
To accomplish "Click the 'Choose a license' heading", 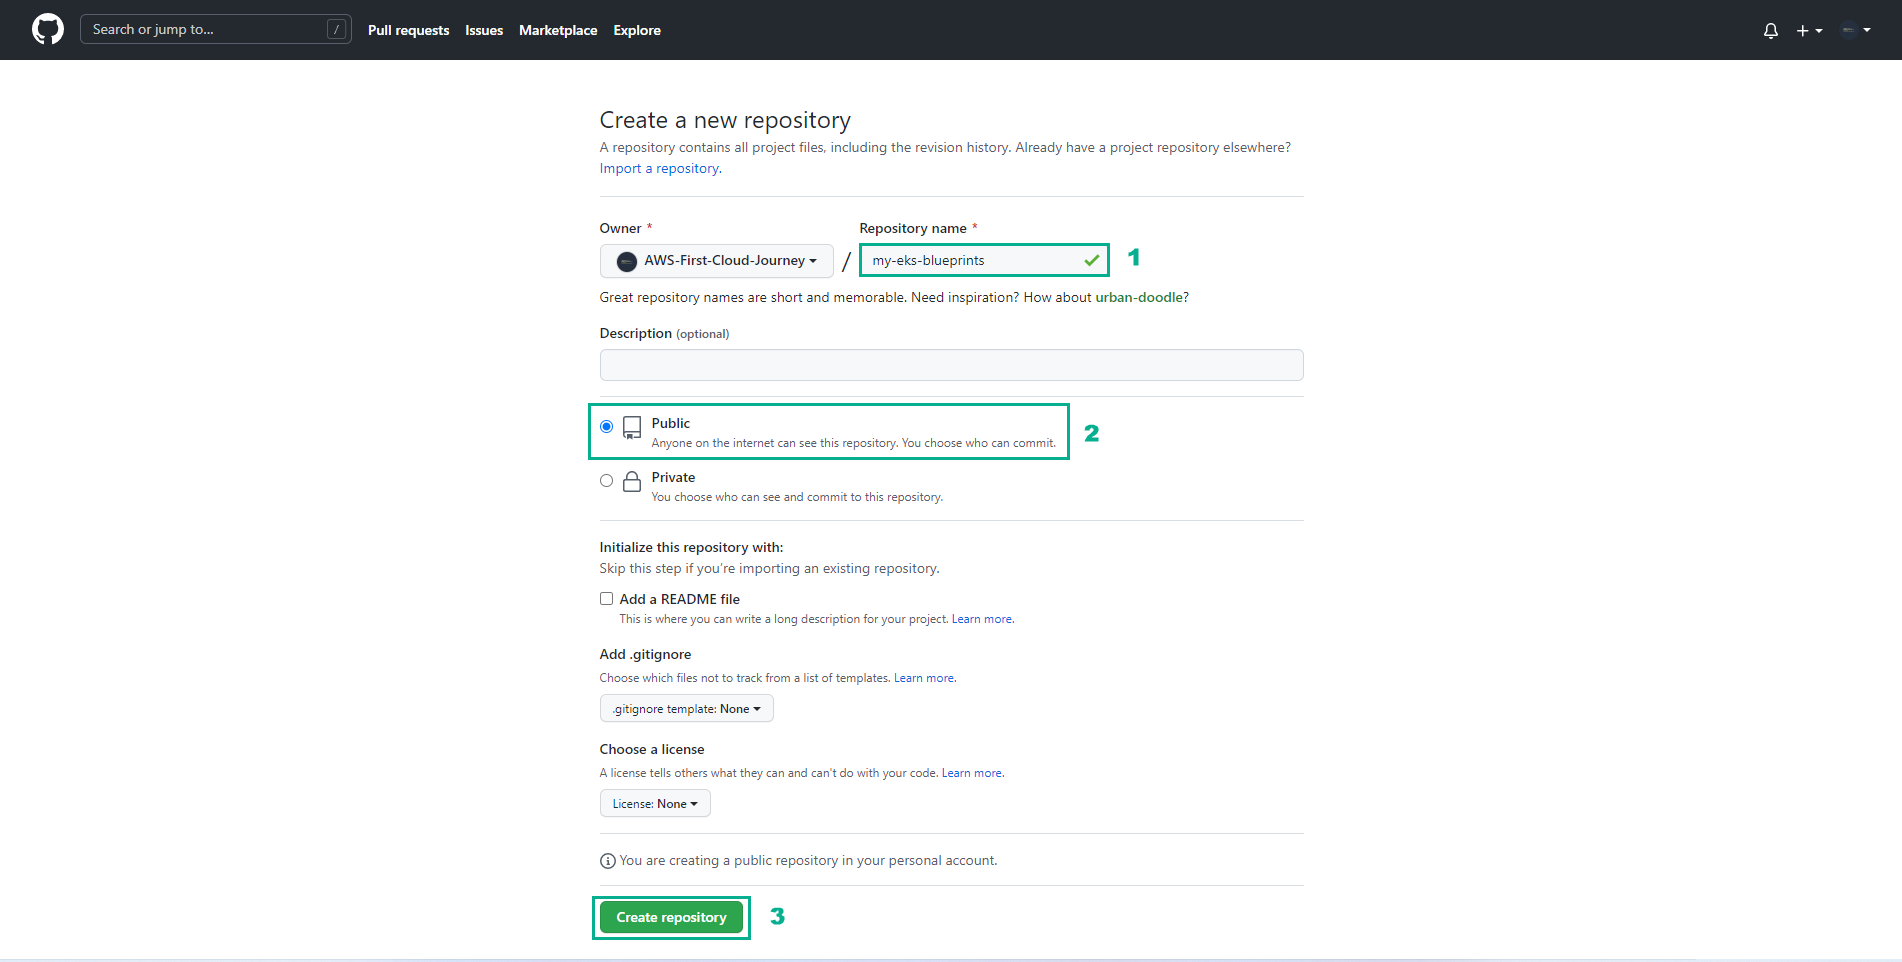I will click(x=651, y=749).
